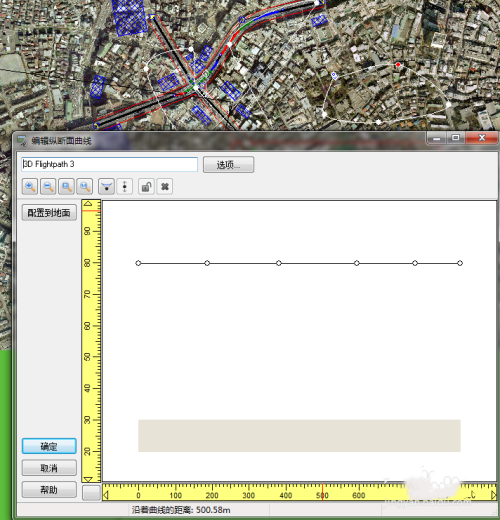Click the delete points X icon
This screenshot has width=500, height=520.
165,186
